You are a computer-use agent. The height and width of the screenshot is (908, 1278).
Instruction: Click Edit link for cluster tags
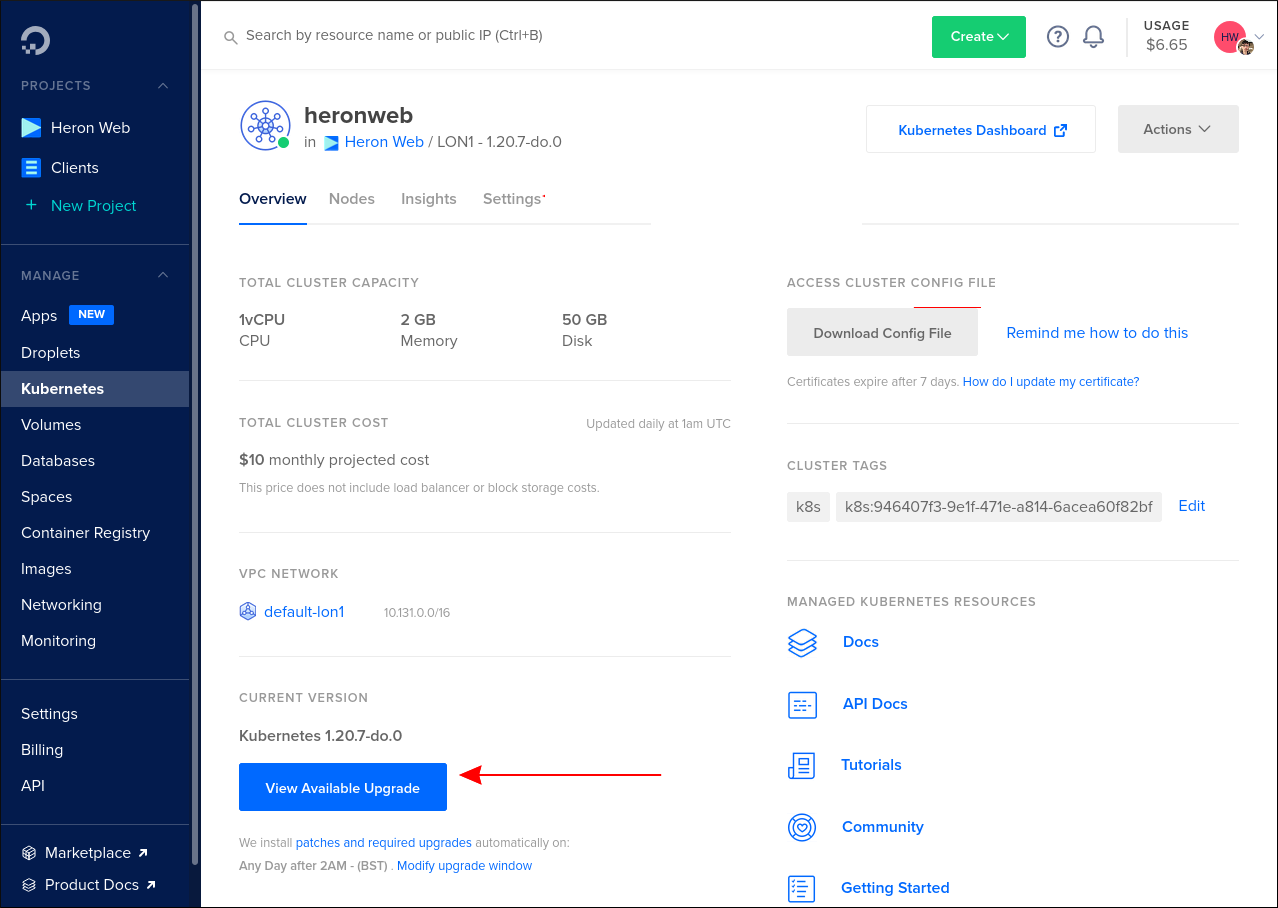pyautogui.click(x=1192, y=506)
